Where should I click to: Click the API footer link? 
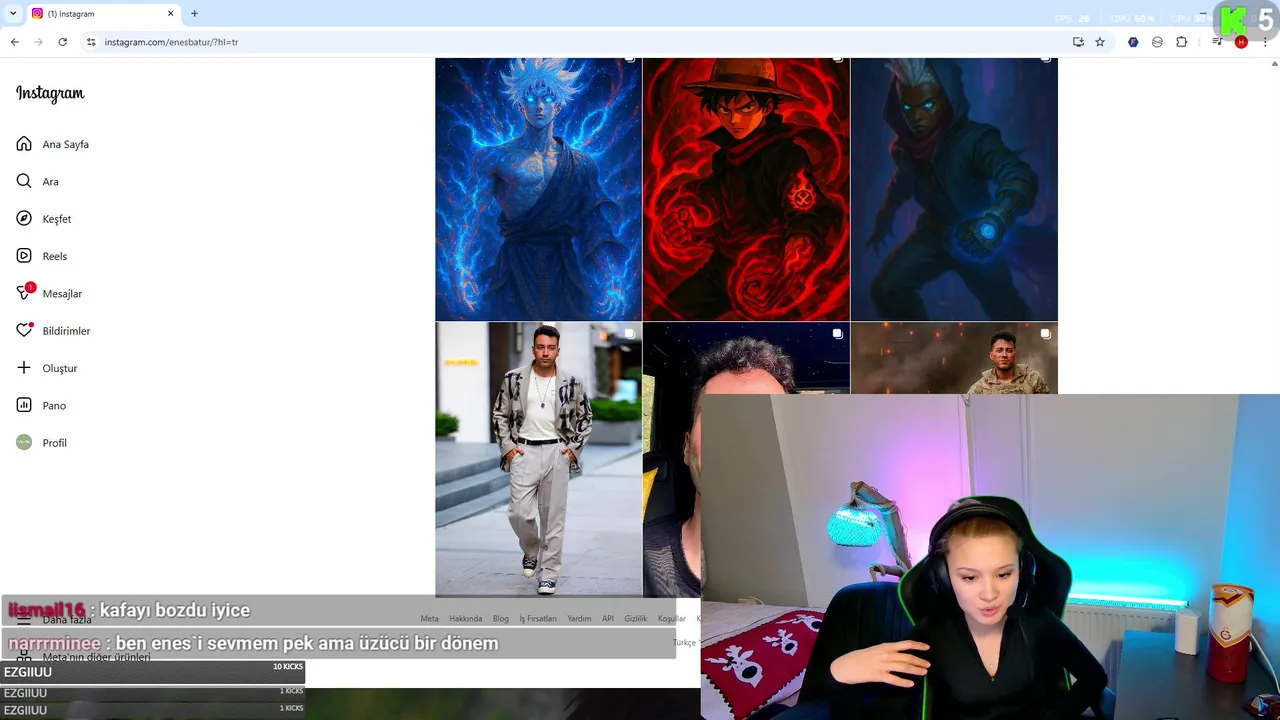608,618
